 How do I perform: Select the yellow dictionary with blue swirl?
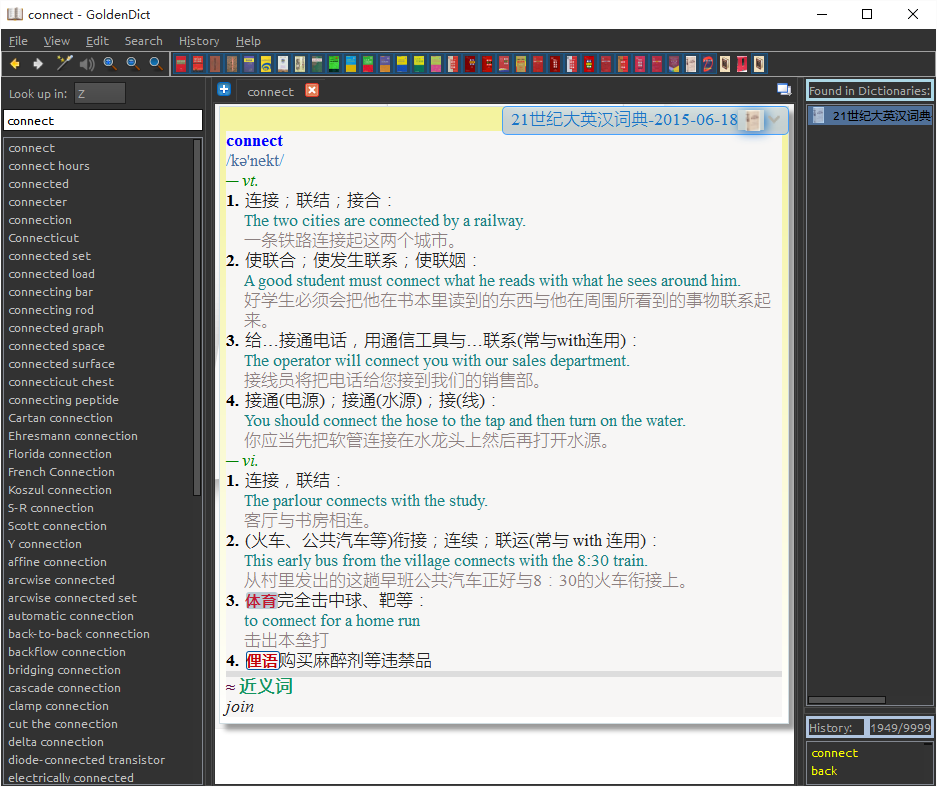[x=266, y=63]
